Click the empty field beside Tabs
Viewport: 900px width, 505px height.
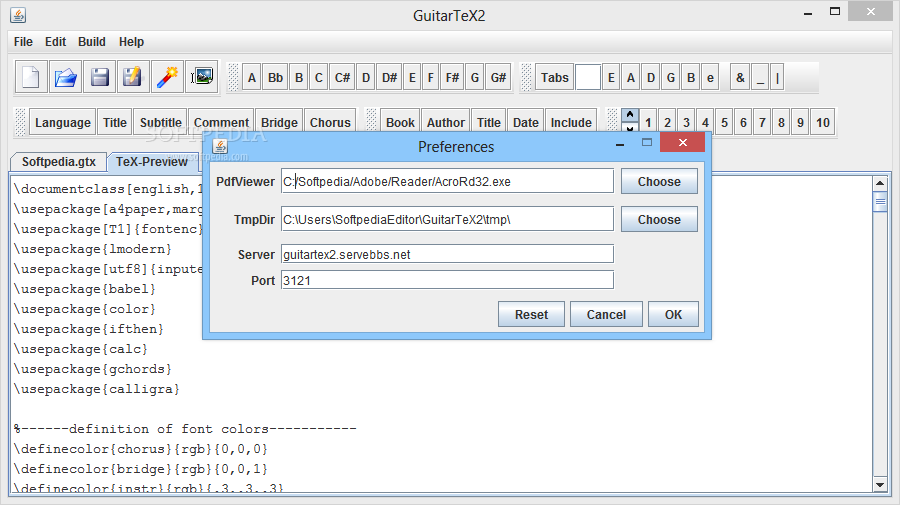point(588,77)
